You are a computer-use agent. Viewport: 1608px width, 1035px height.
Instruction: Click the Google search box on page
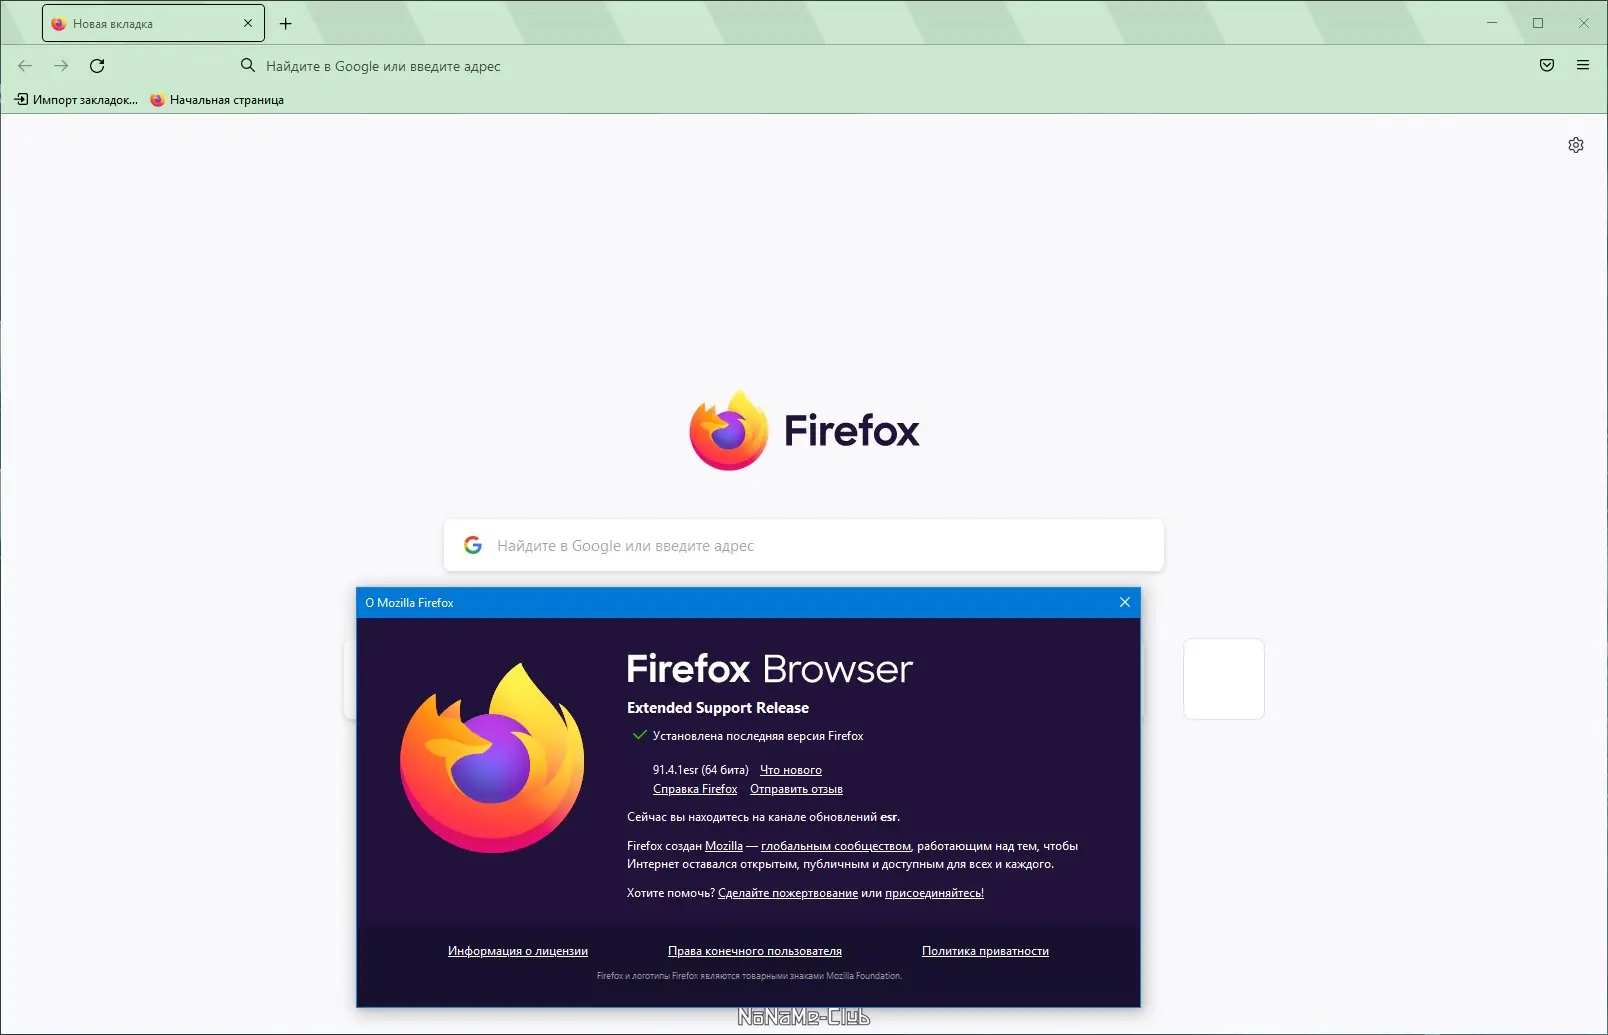pyautogui.click(x=804, y=545)
